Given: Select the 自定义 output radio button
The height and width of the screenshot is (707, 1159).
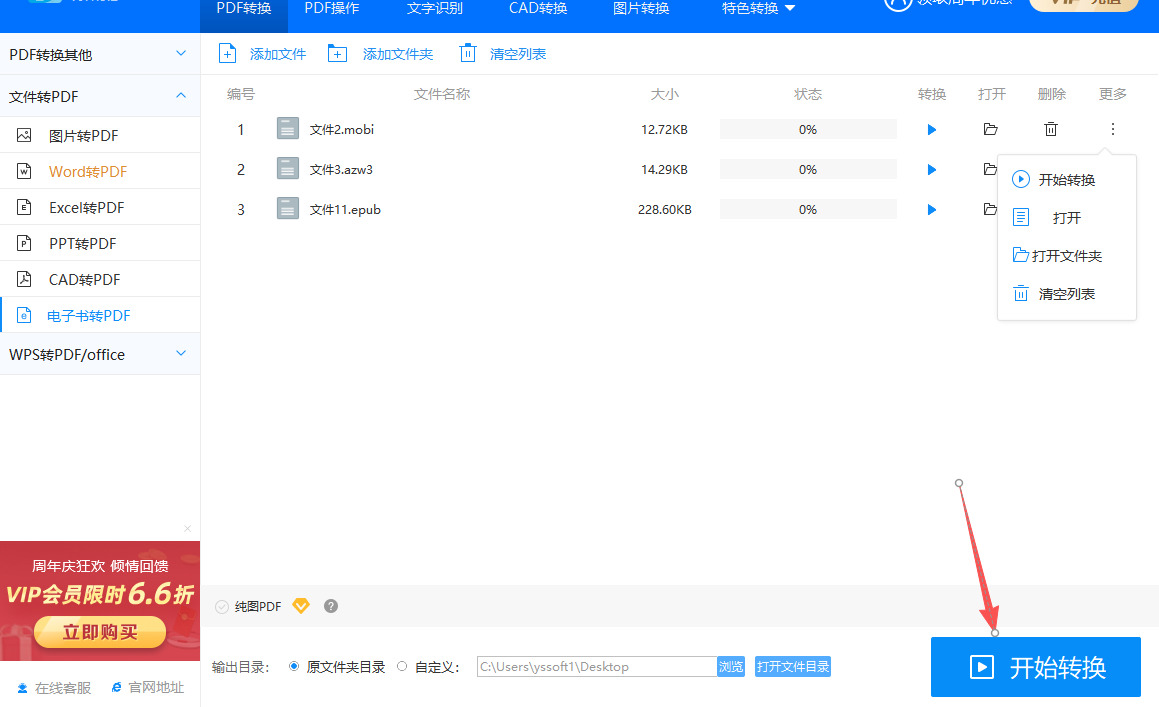Looking at the screenshot, I should point(402,666).
